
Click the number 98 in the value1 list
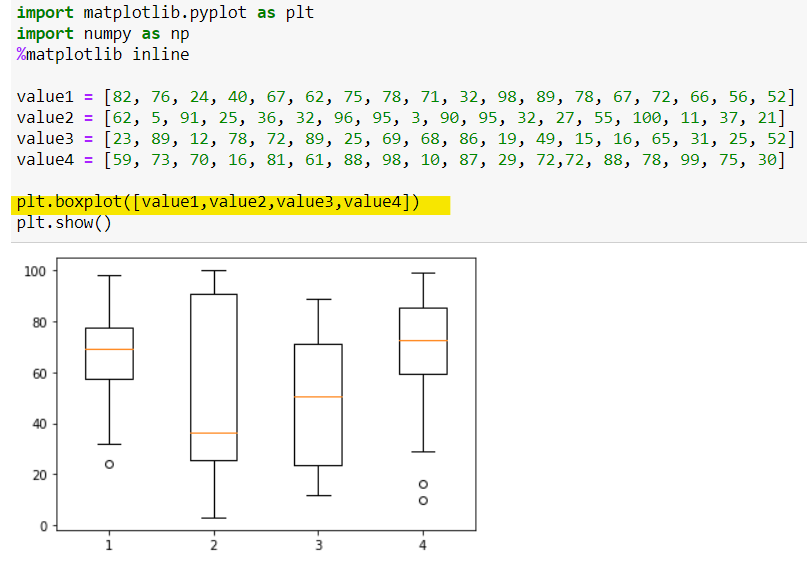pyautogui.click(x=507, y=97)
